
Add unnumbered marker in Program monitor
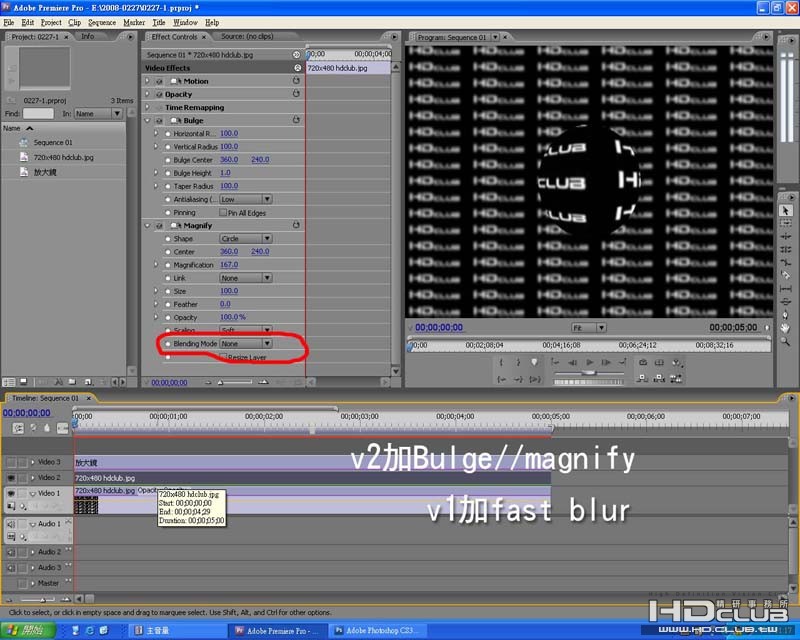click(534, 362)
